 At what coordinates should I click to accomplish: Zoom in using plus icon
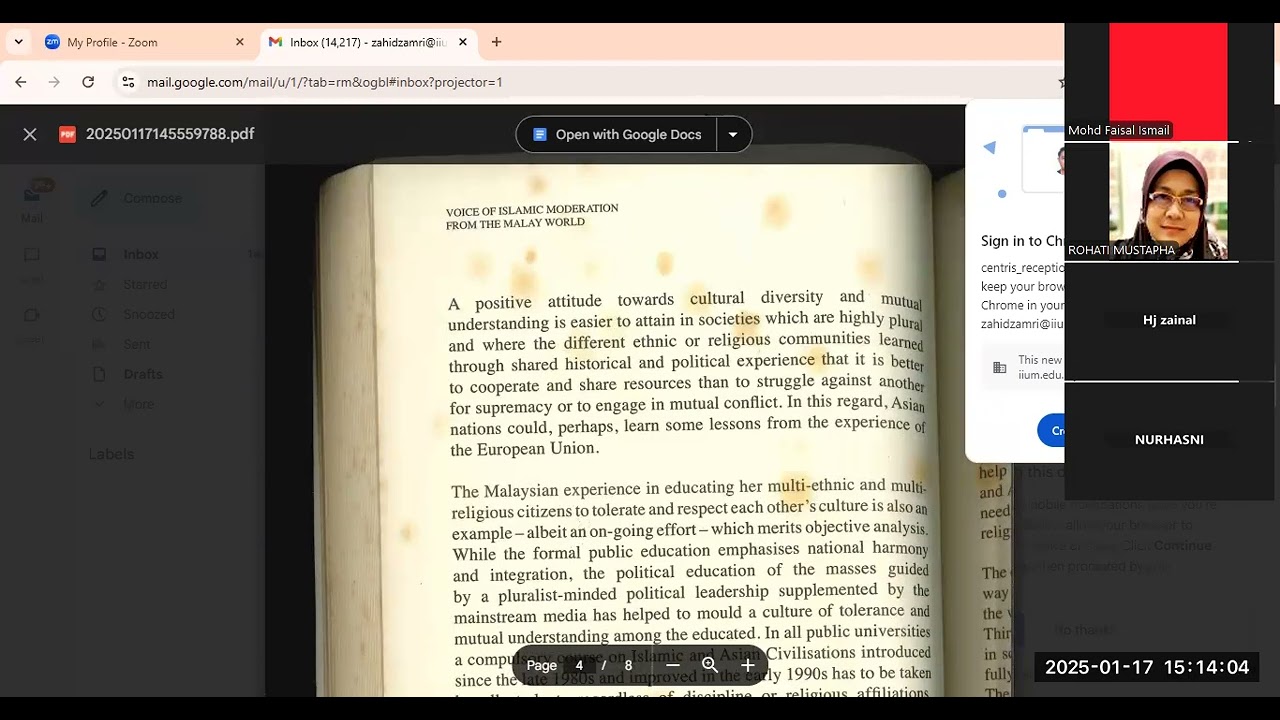747,665
